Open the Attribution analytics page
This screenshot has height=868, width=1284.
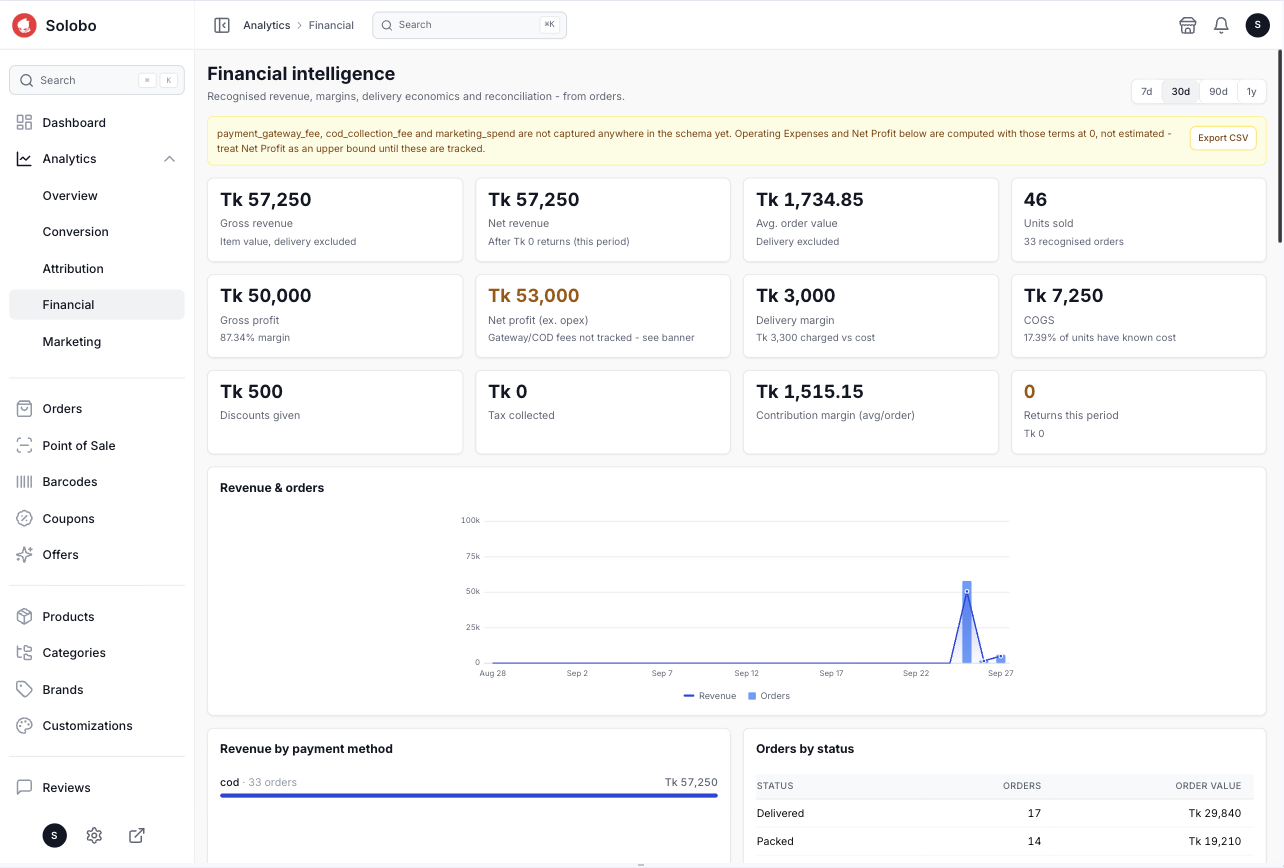click(x=97, y=269)
